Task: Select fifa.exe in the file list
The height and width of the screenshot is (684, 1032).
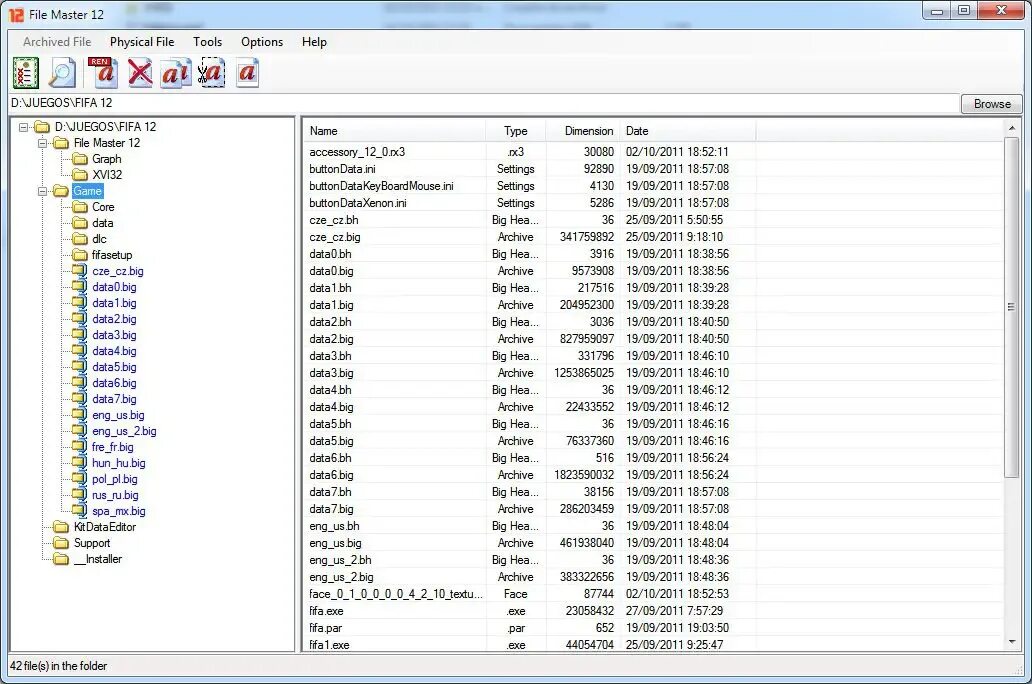Action: [x=326, y=611]
